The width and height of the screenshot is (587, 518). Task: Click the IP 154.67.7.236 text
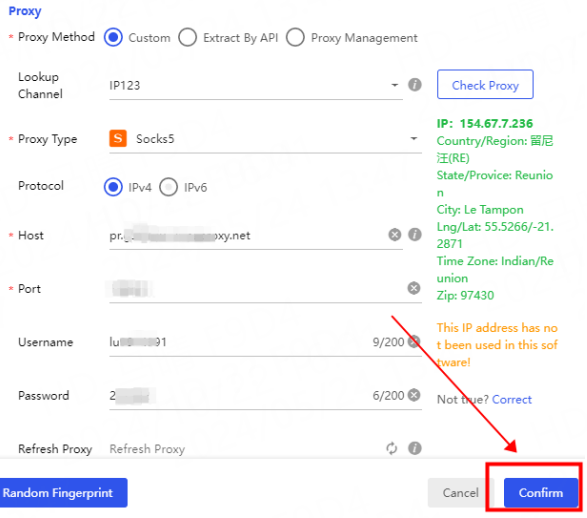(x=485, y=124)
